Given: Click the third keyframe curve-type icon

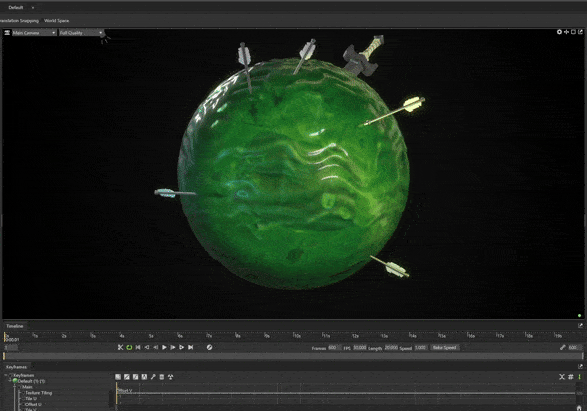Looking at the screenshot, I should [x=136, y=377].
